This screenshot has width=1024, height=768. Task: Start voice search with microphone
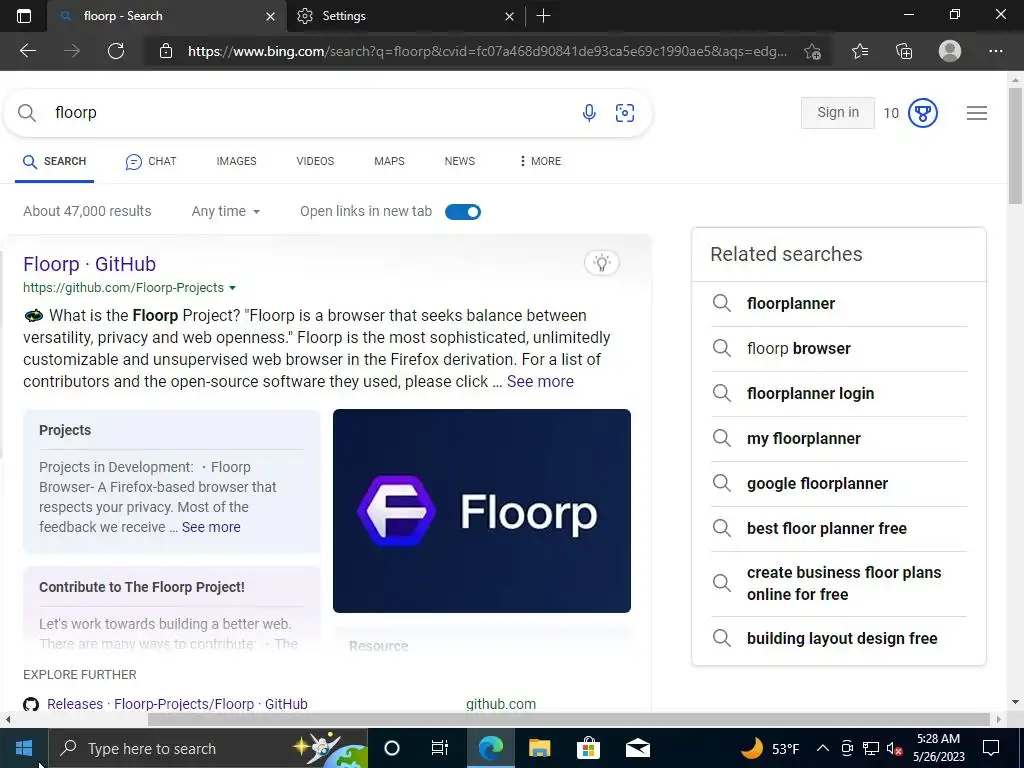pyautogui.click(x=588, y=113)
